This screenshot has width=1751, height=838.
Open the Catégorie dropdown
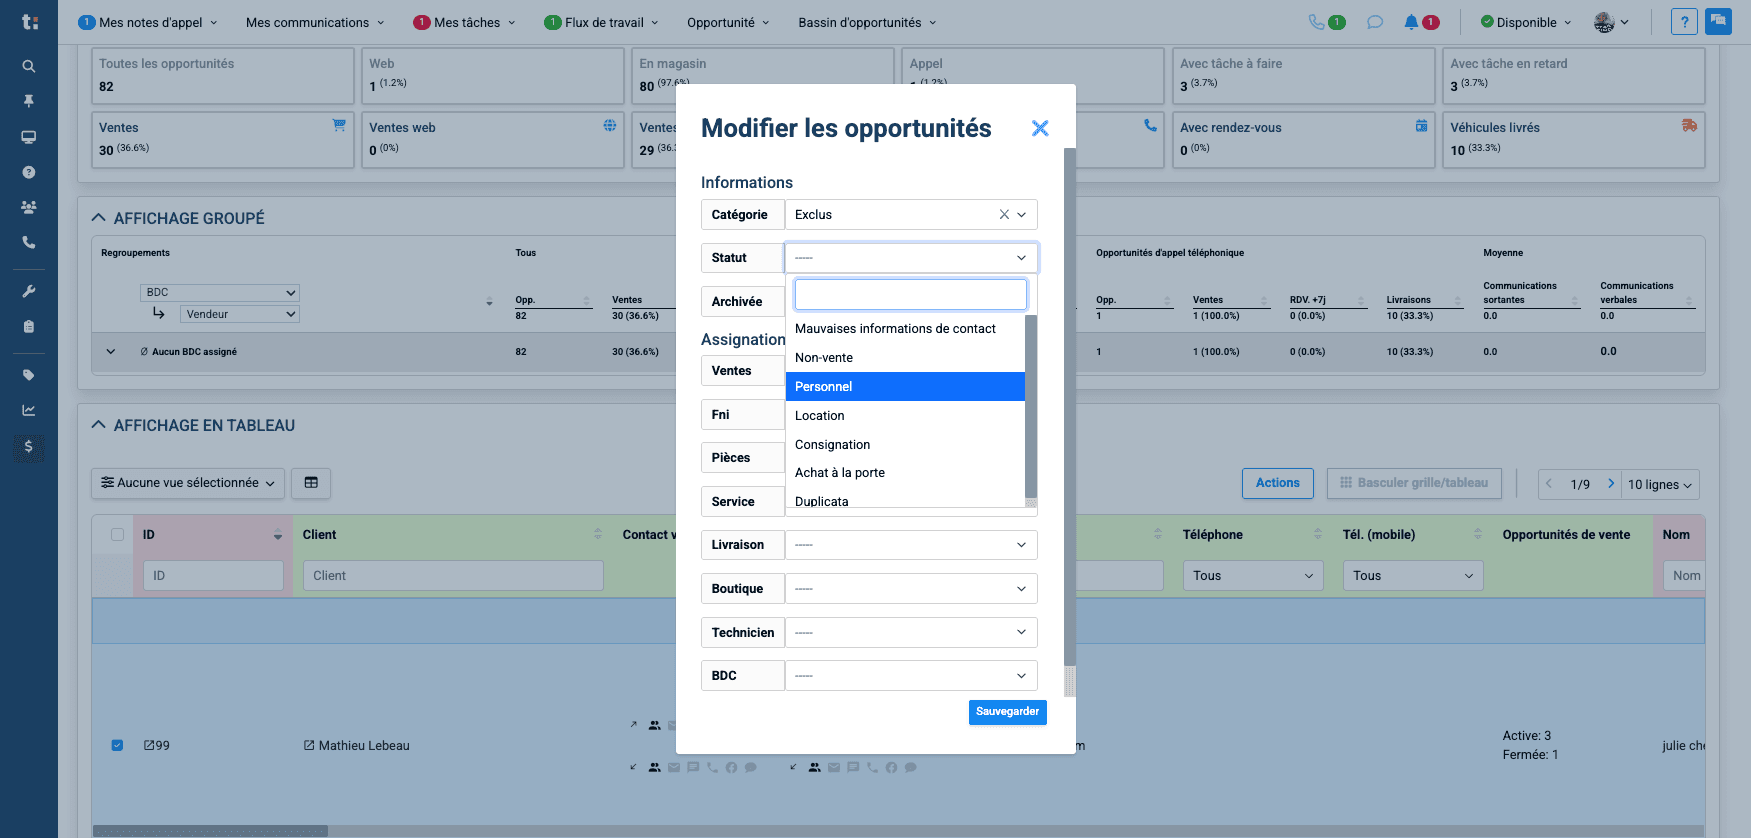1021,214
